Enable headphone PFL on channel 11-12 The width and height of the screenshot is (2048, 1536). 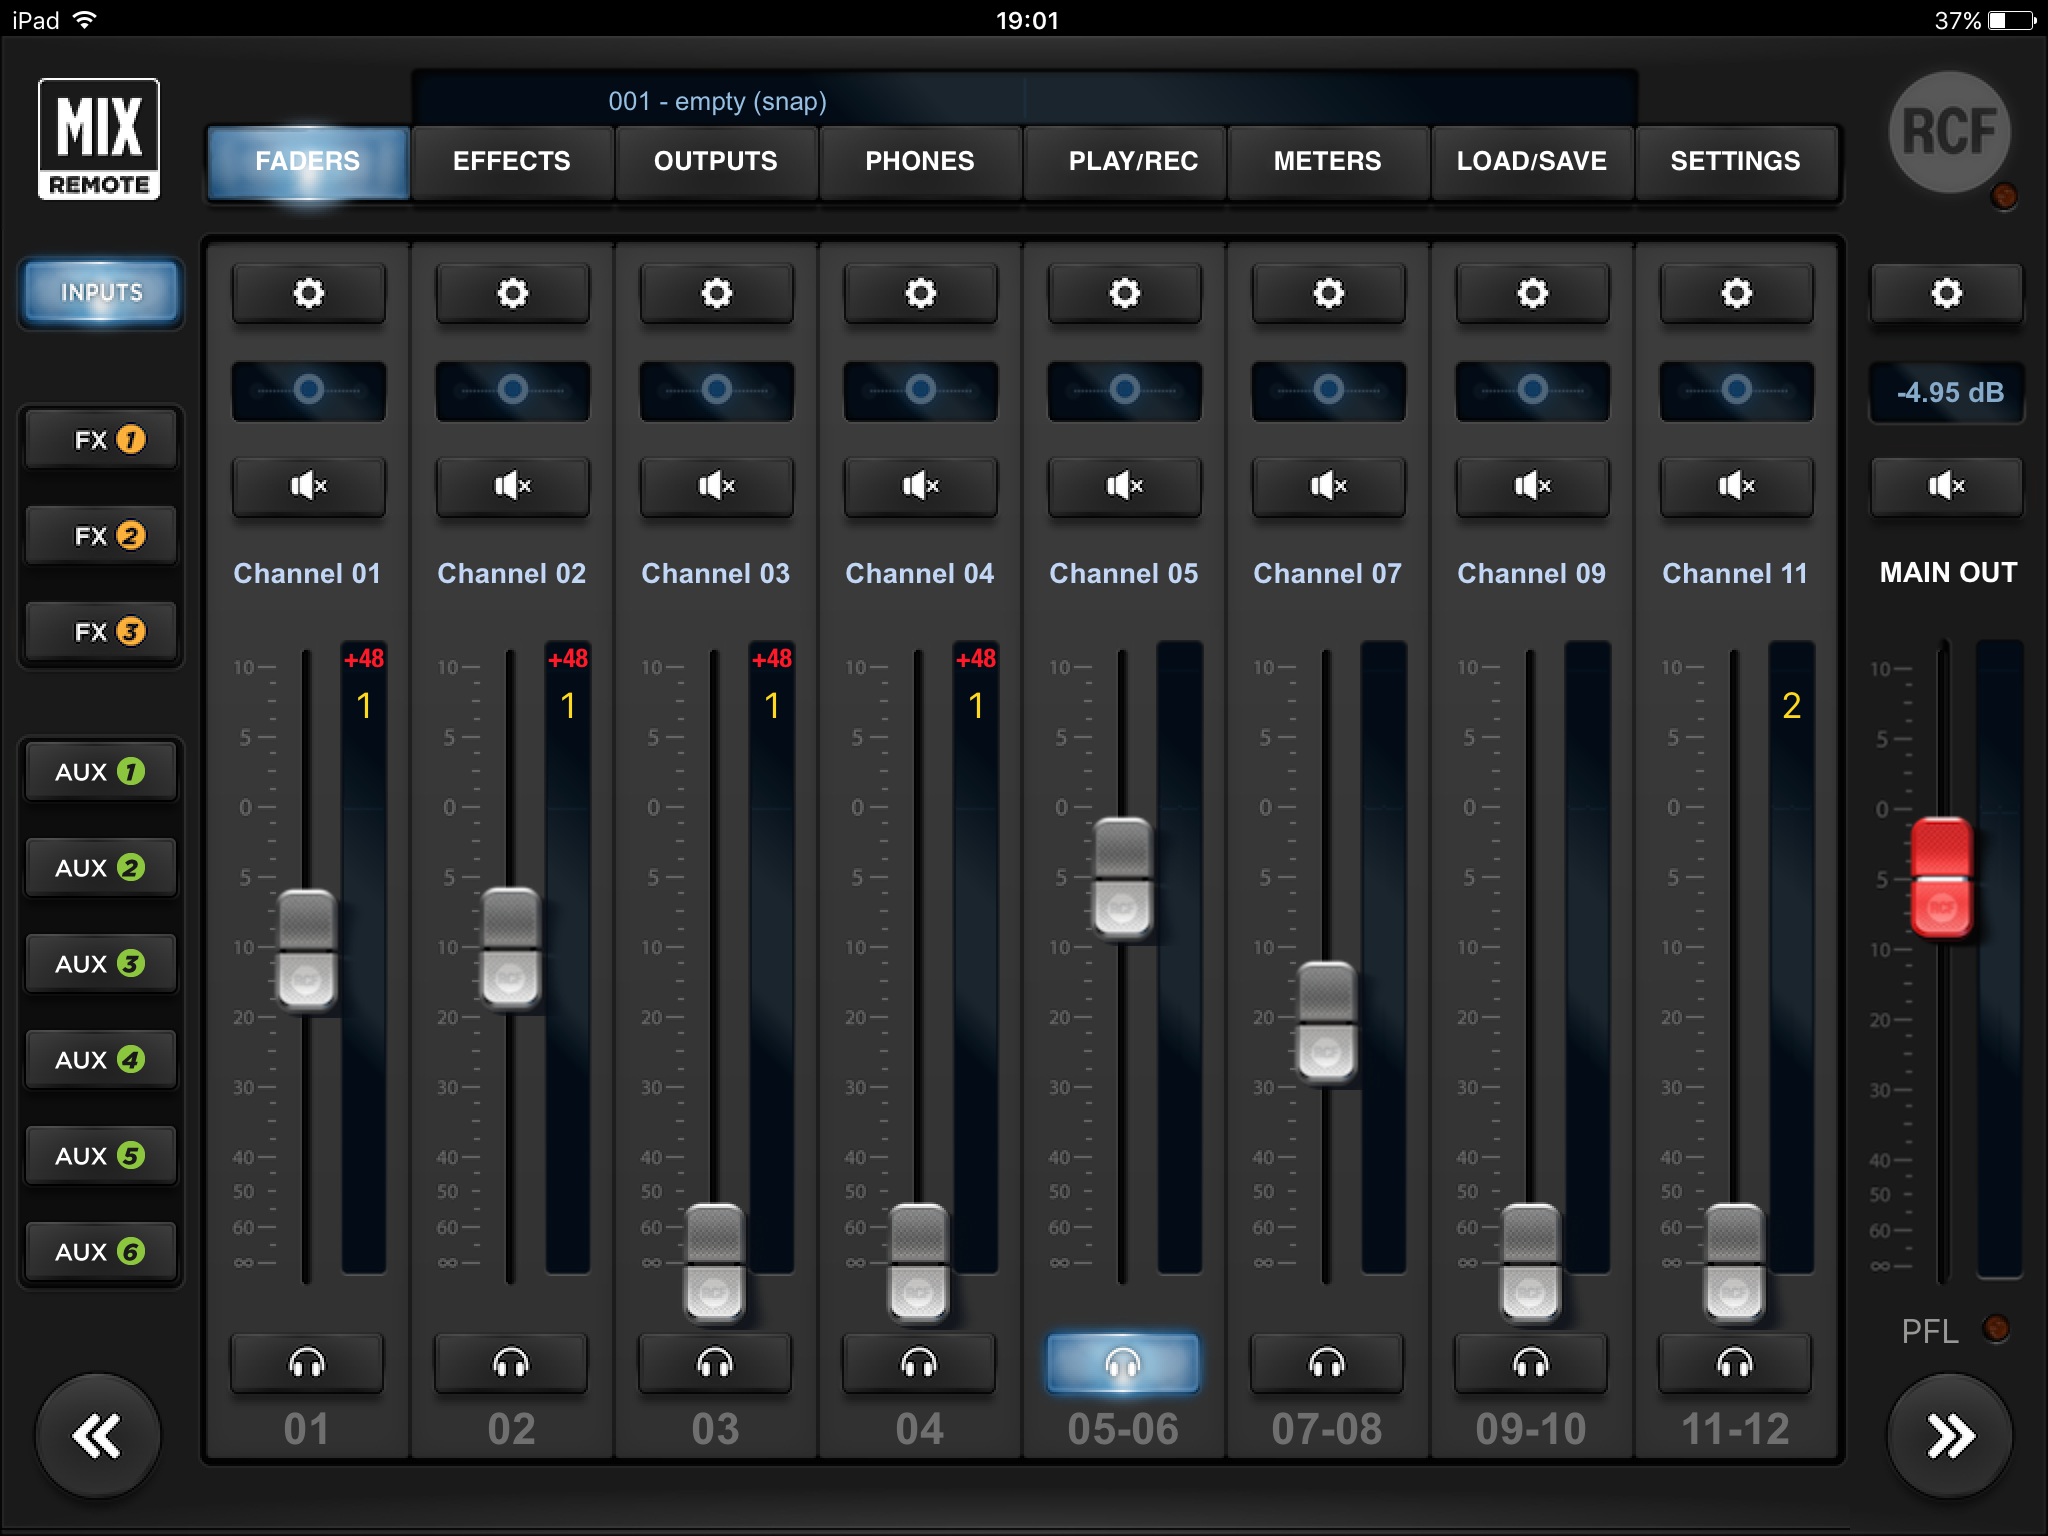[1735, 1363]
